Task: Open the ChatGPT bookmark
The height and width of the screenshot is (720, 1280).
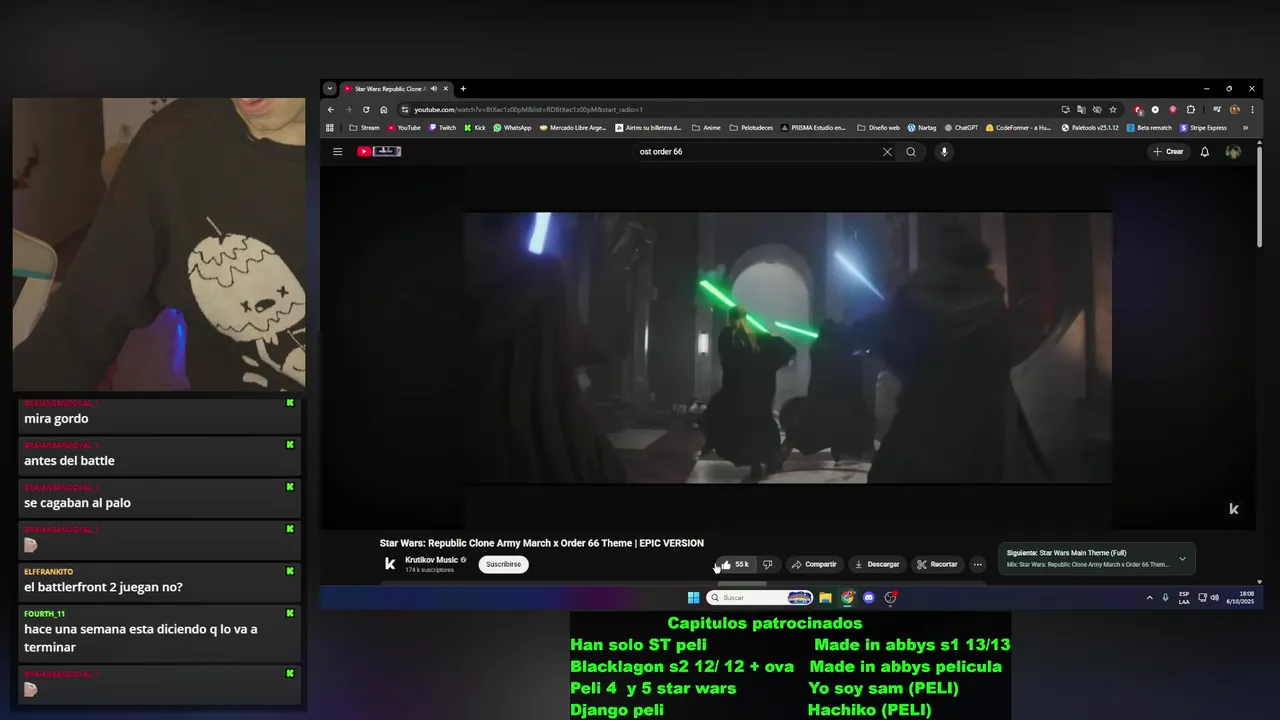Action: 960,128
